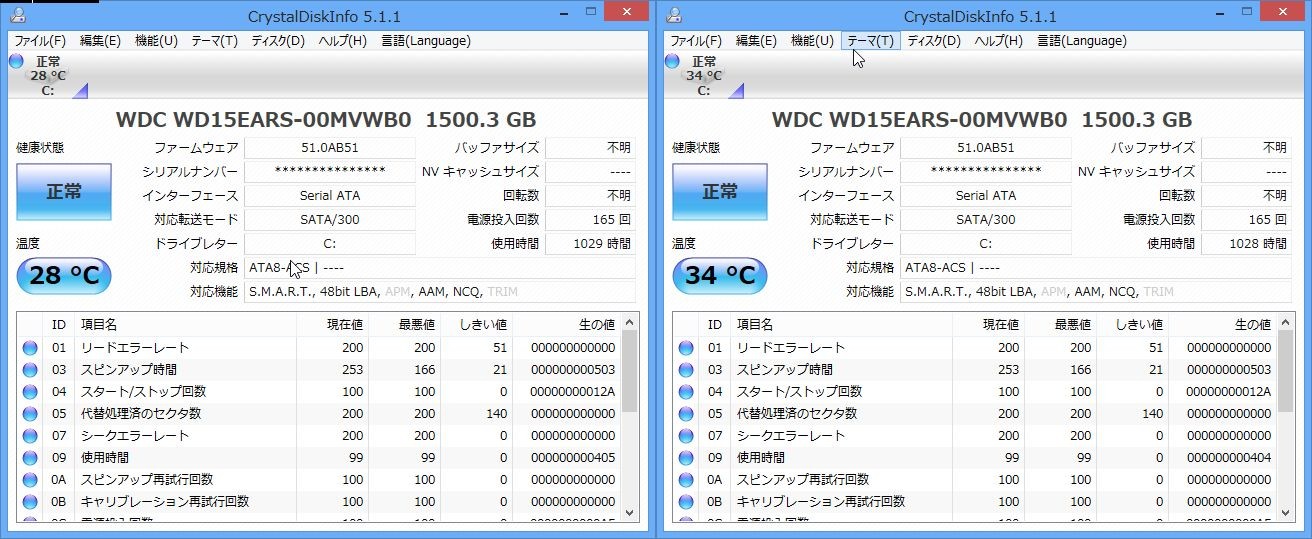
Task: Open highlighted テーマ(T) menu in right window
Action: coord(870,41)
